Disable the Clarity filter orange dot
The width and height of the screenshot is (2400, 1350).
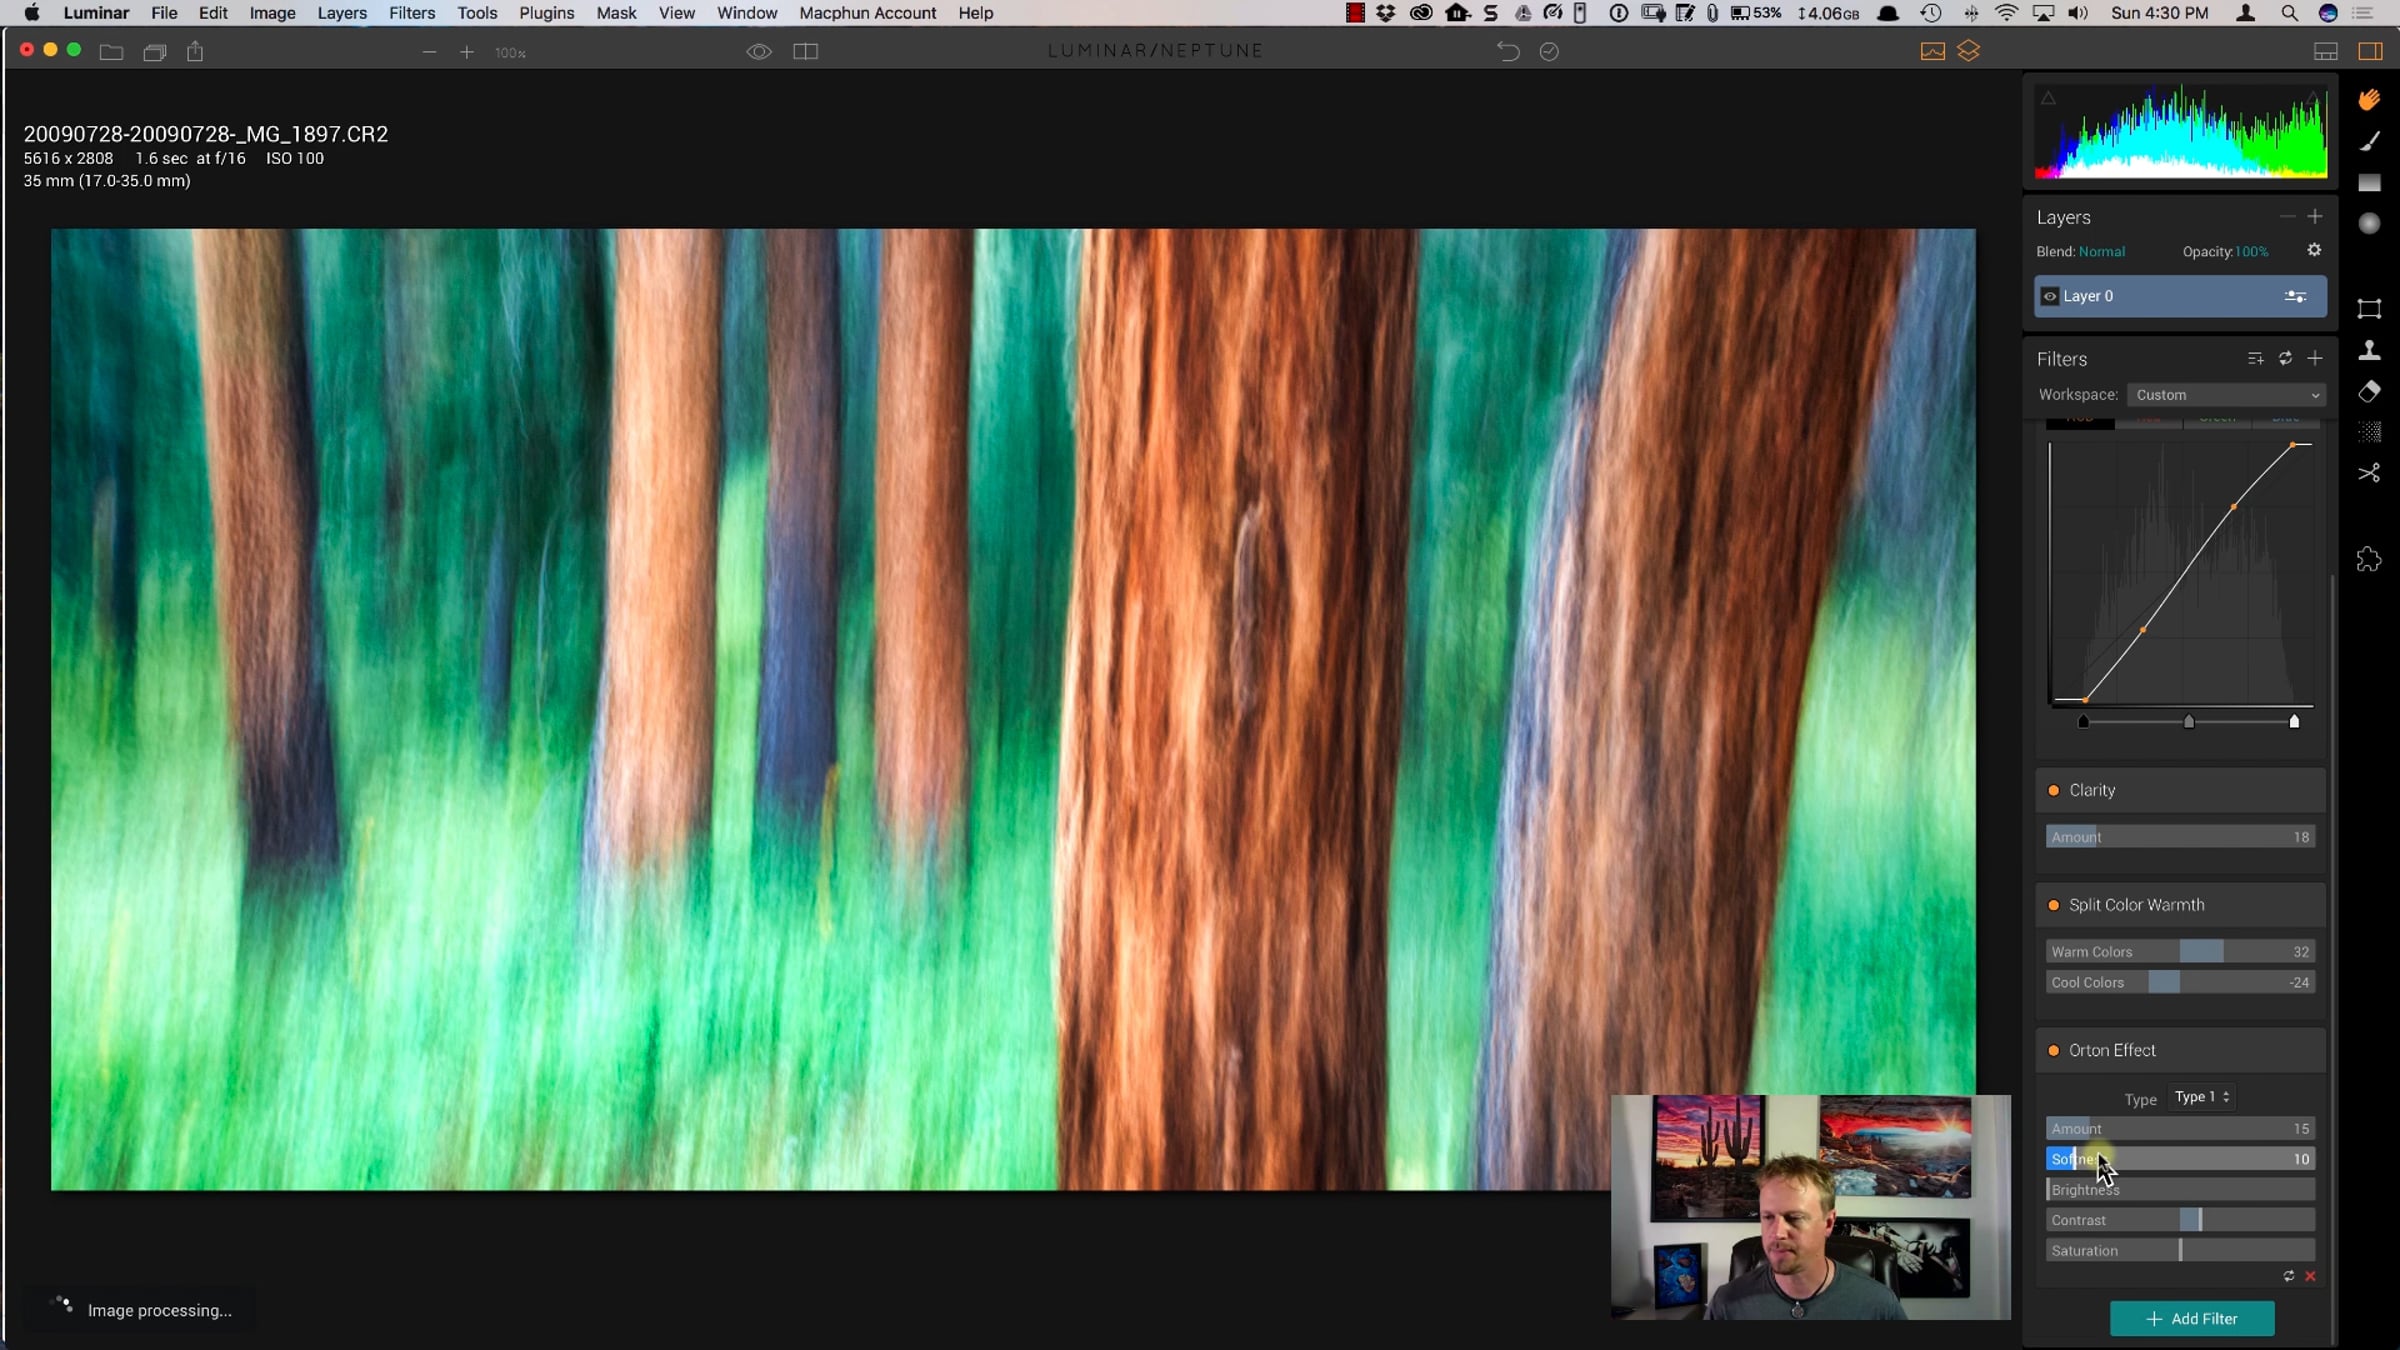point(2053,791)
